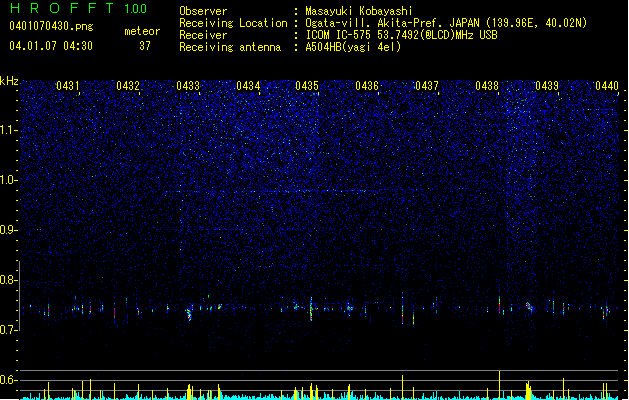Click the 0432 time marker
Image resolution: width=629 pixels, height=400 pixels.
point(128,86)
